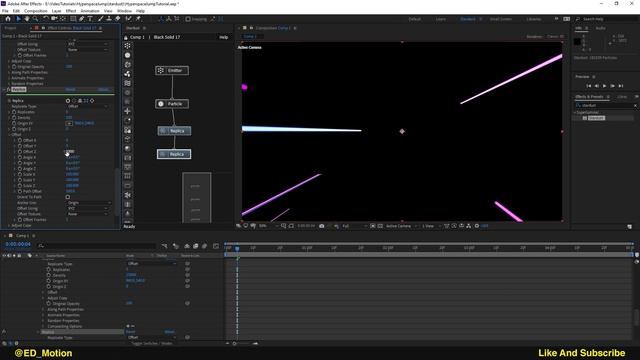Select the Pen tool
Screen dimensions: 640x360
point(82,19)
